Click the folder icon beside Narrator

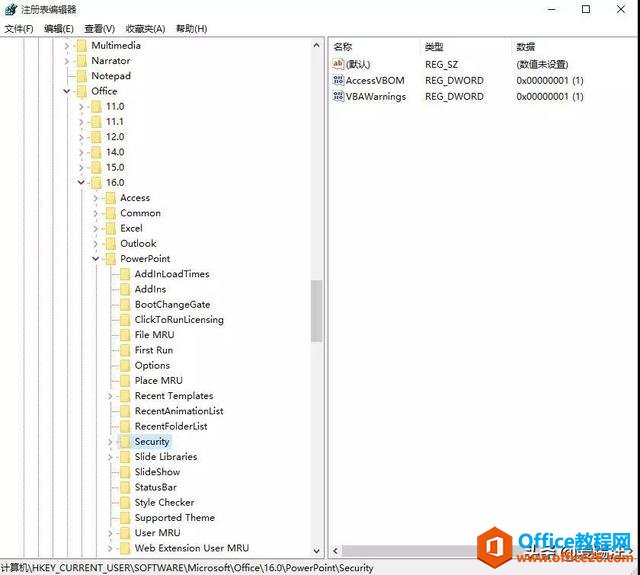(82, 61)
